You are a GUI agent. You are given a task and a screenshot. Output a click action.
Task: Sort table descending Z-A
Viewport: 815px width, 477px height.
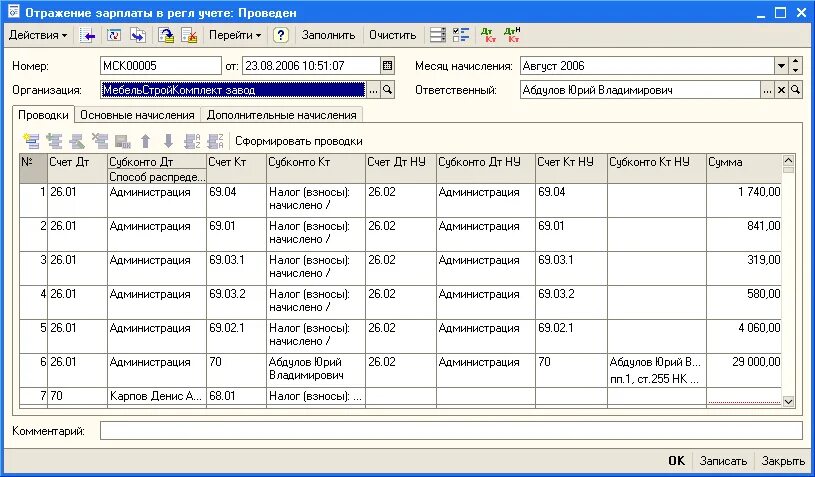tap(215, 141)
